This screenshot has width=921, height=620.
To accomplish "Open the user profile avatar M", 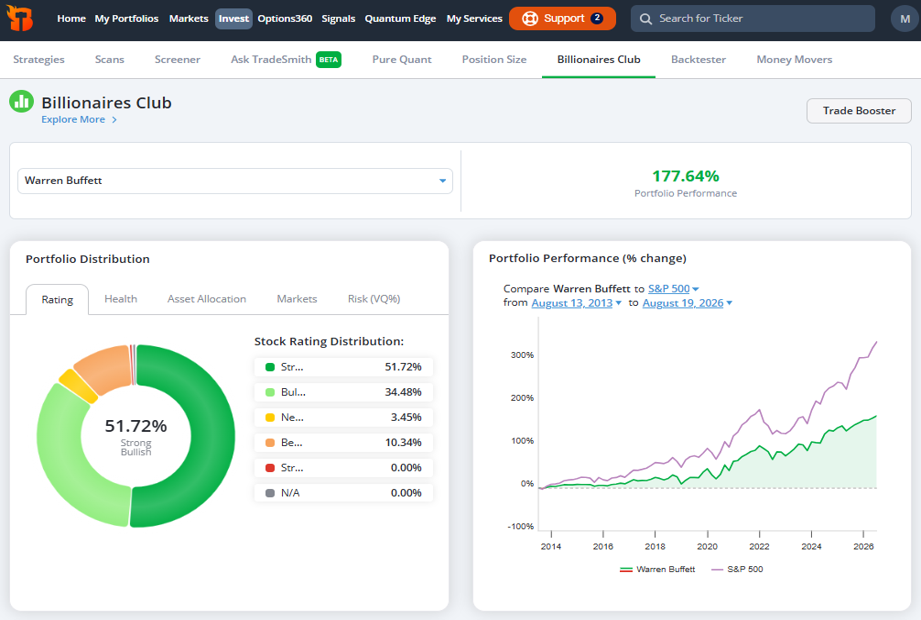I will tap(905, 19).
